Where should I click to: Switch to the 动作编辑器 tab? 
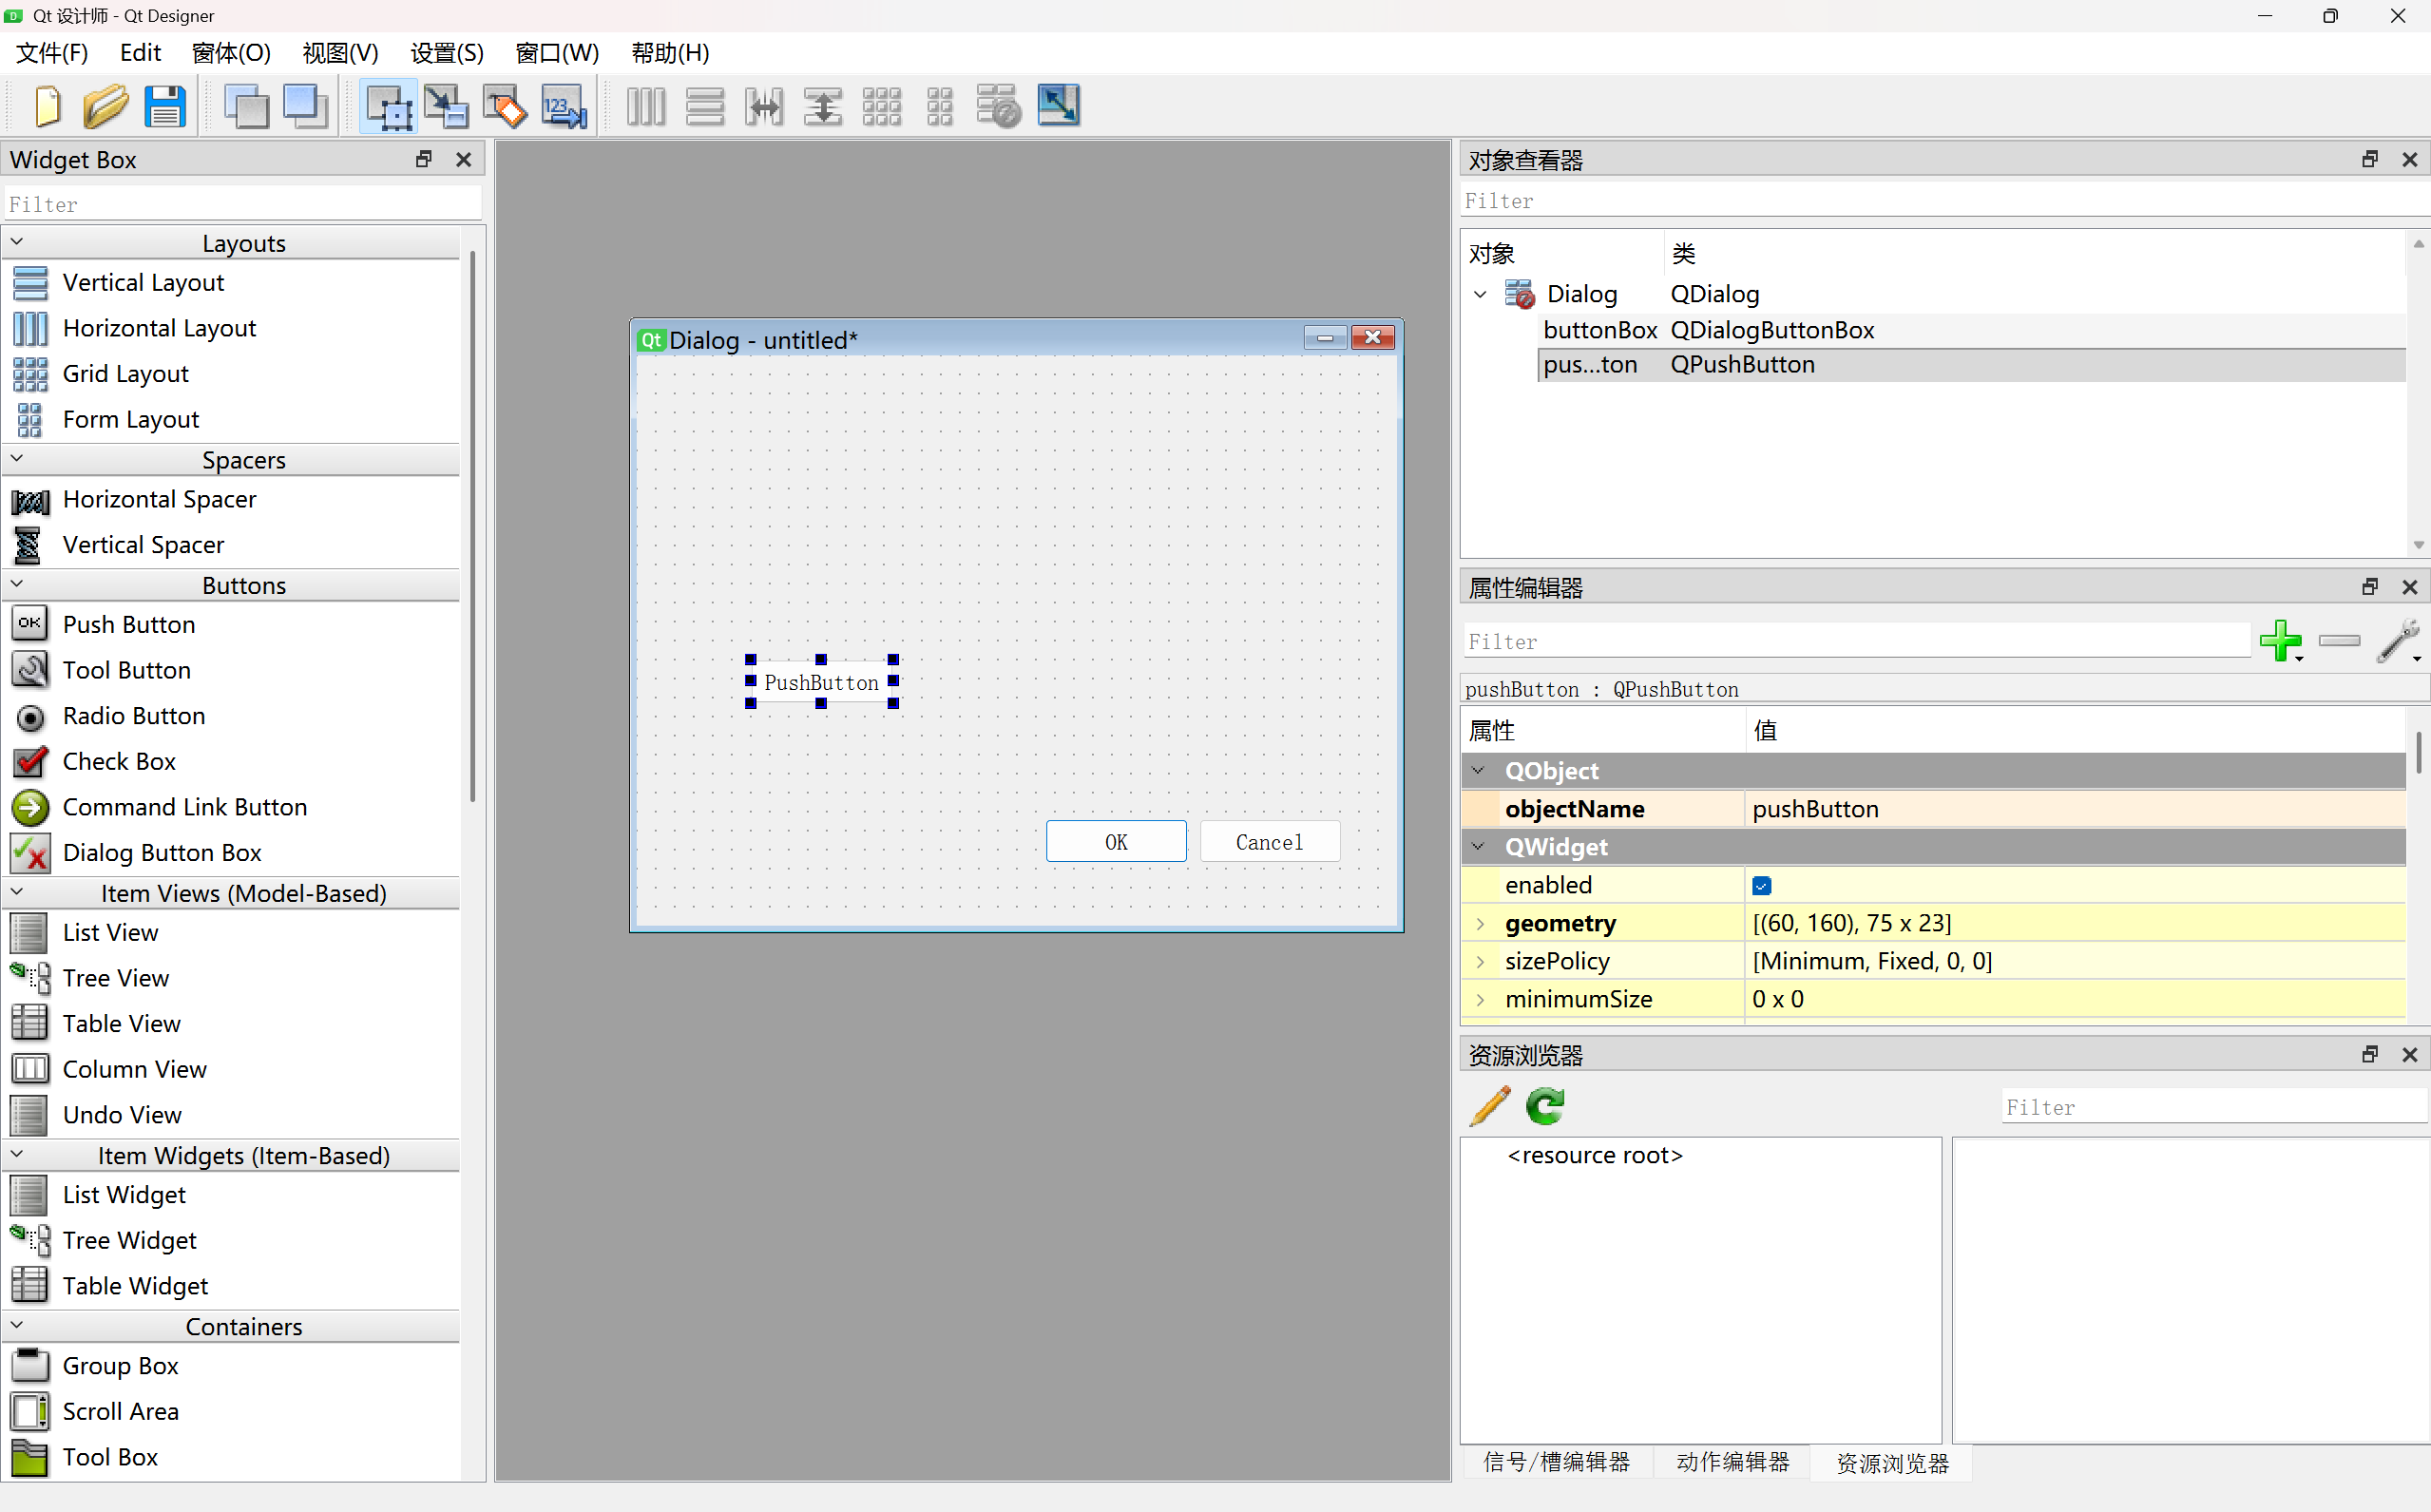(1732, 1462)
